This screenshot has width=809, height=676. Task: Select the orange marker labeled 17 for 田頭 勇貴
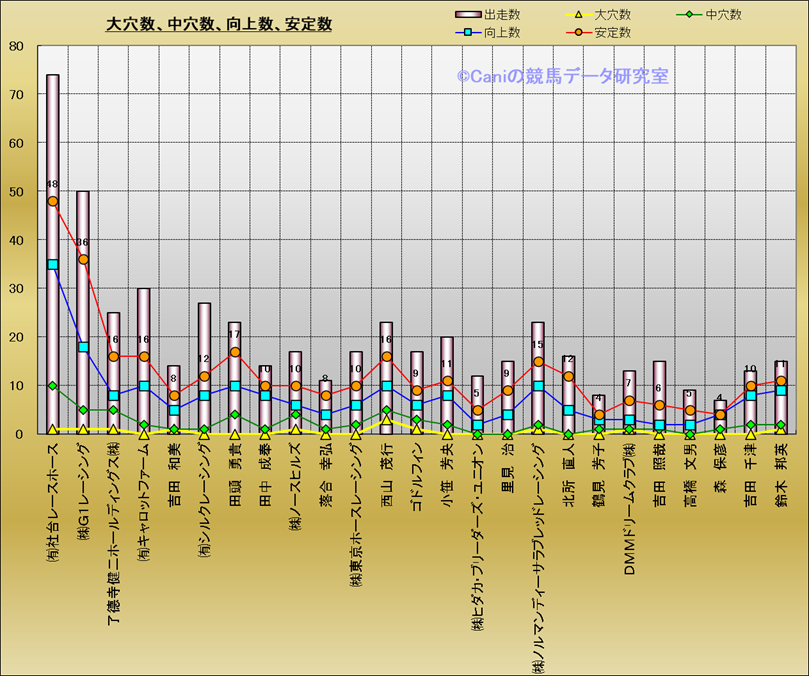(234, 352)
